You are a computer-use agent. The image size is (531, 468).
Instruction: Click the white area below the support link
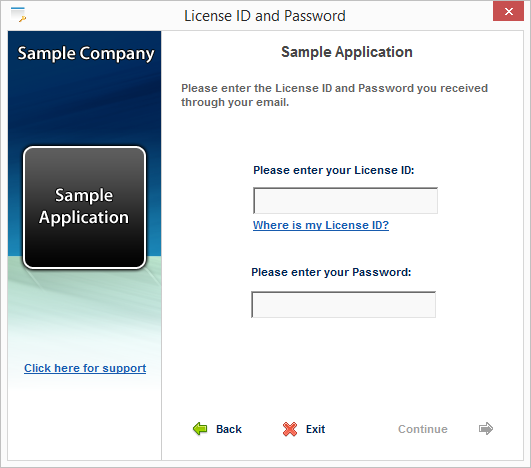click(x=84, y=420)
